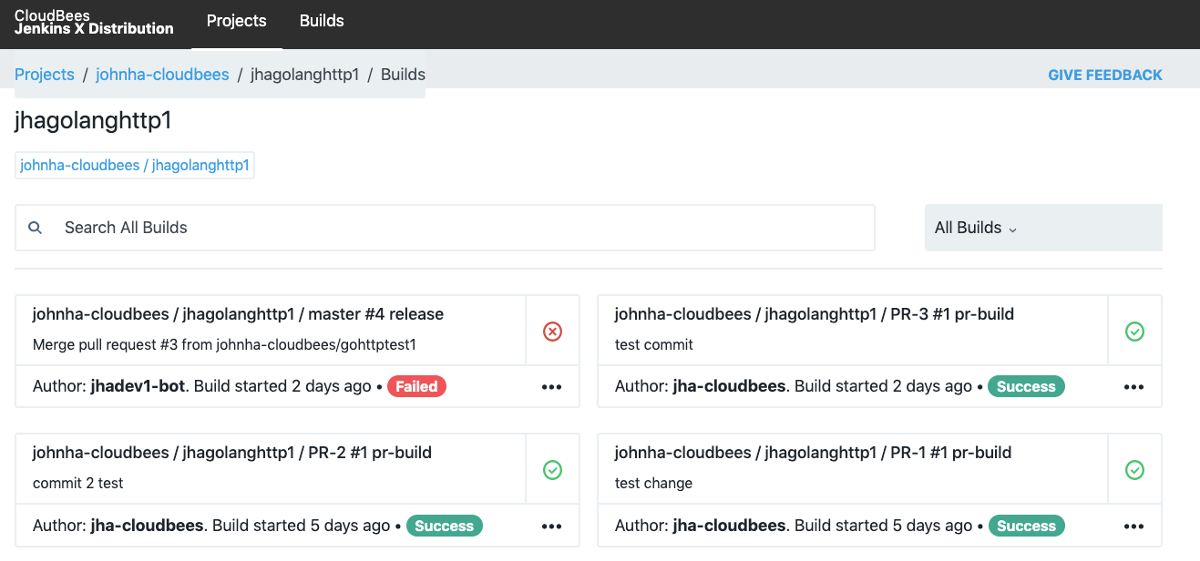The height and width of the screenshot is (561, 1200).
Task: Click the 'commit 2 test' message text
Action: [78, 483]
